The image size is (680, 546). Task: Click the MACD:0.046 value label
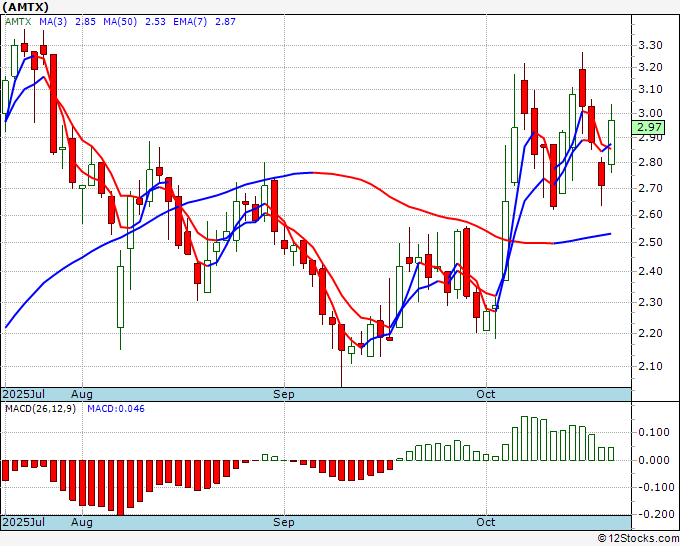point(116,409)
